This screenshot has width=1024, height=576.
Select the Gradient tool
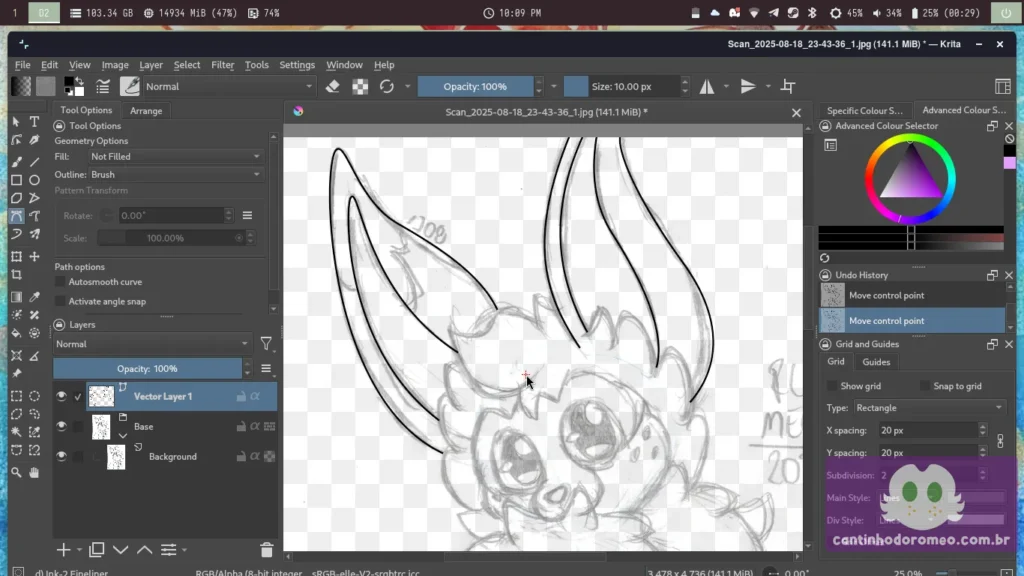16,297
